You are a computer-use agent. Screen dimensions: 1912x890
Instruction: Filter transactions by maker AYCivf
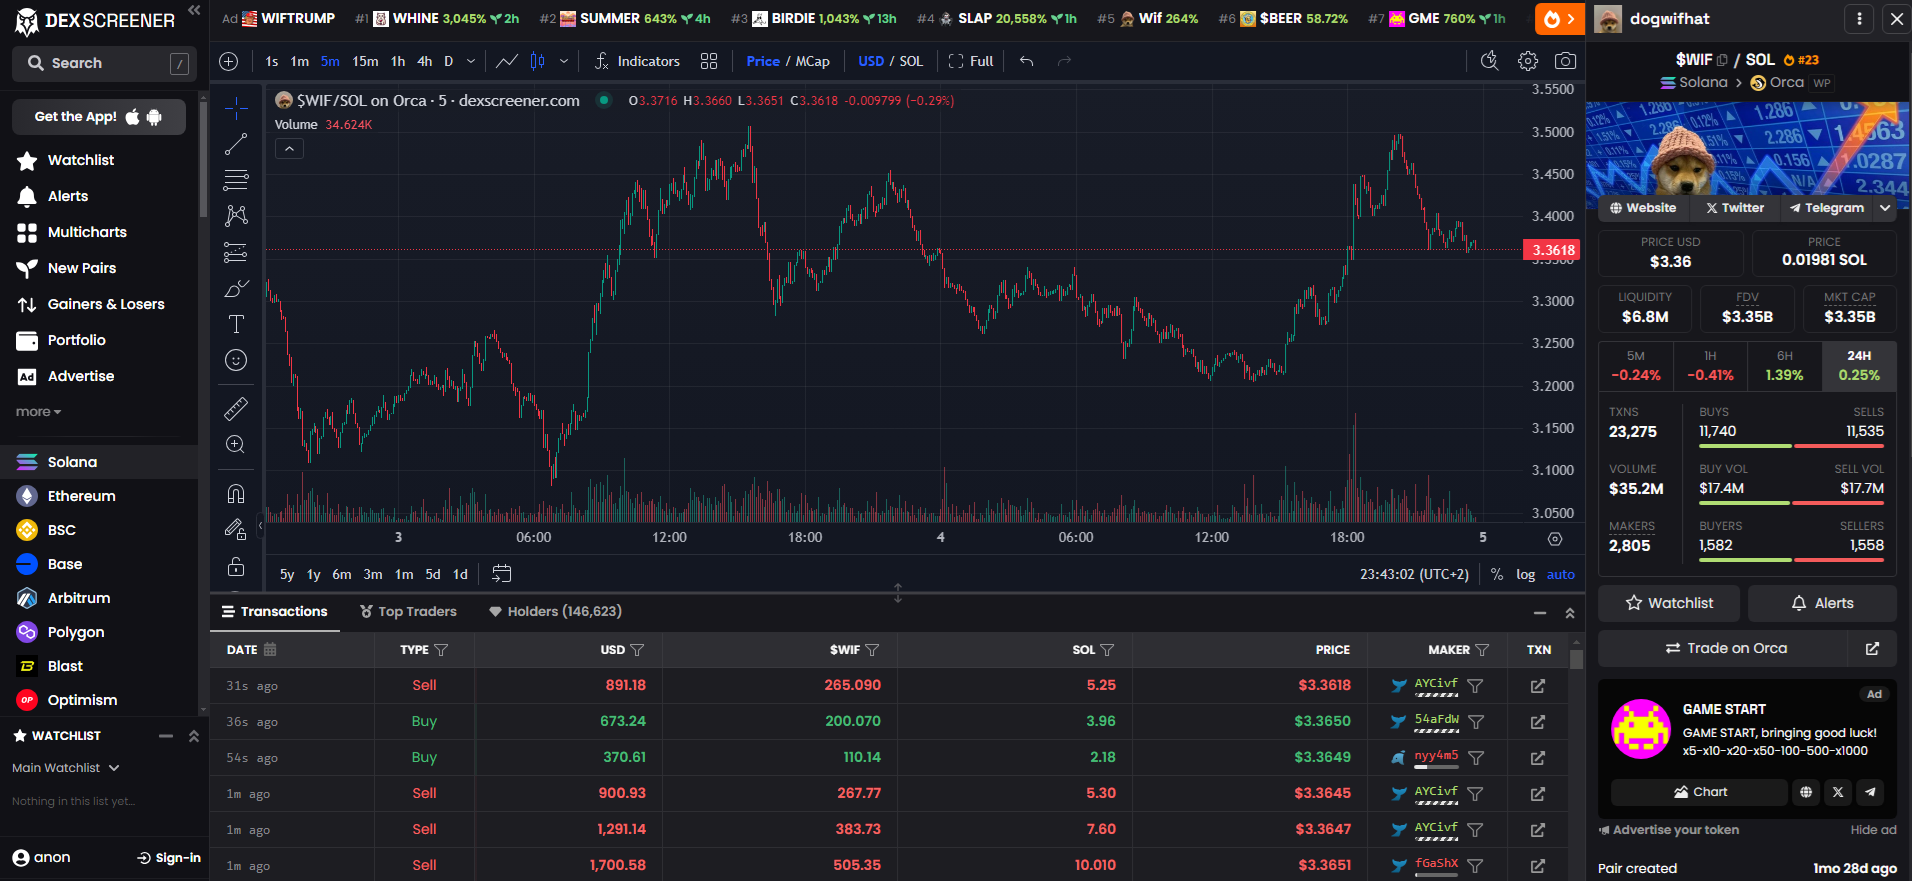(1475, 686)
